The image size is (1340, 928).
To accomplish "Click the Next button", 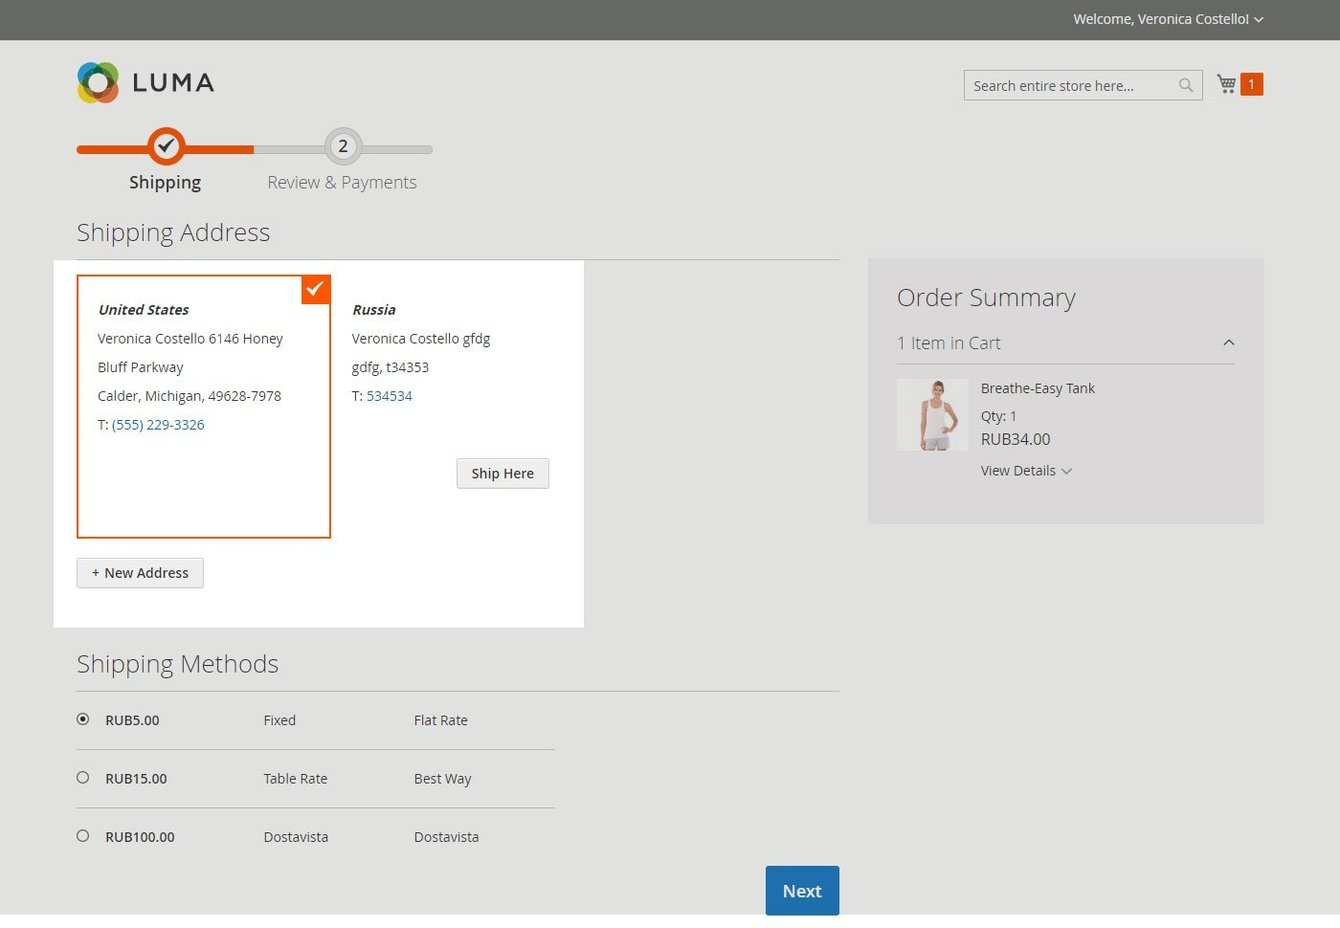I will (x=802, y=890).
